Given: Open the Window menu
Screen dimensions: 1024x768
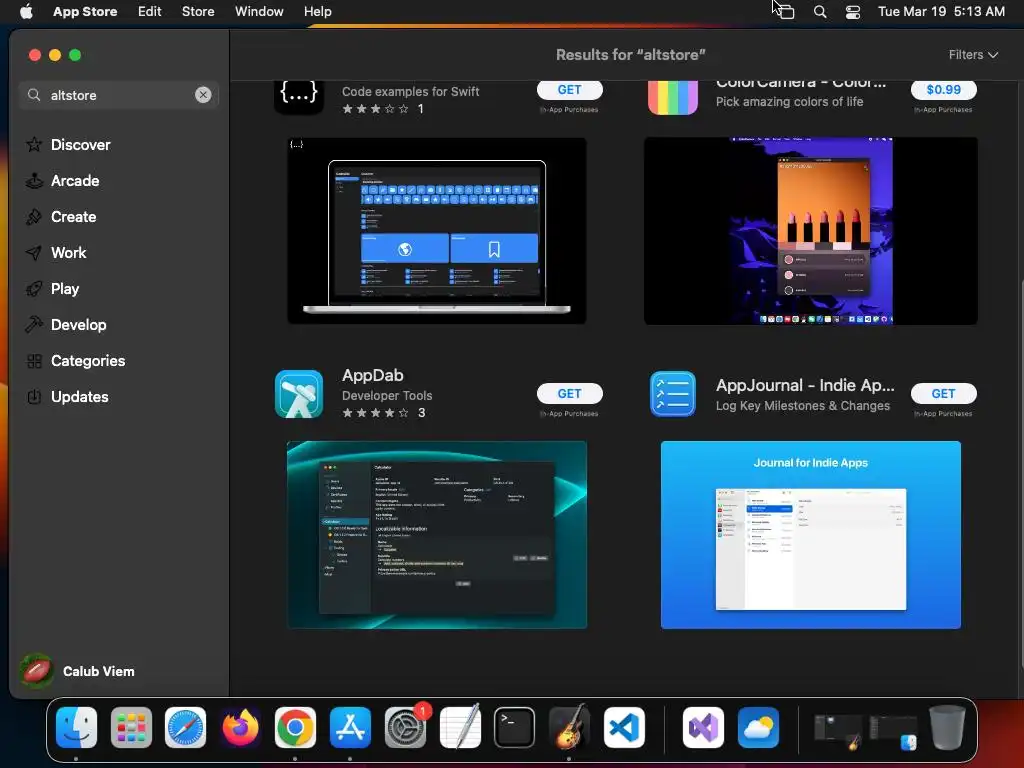Looking at the screenshot, I should click(x=259, y=11).
